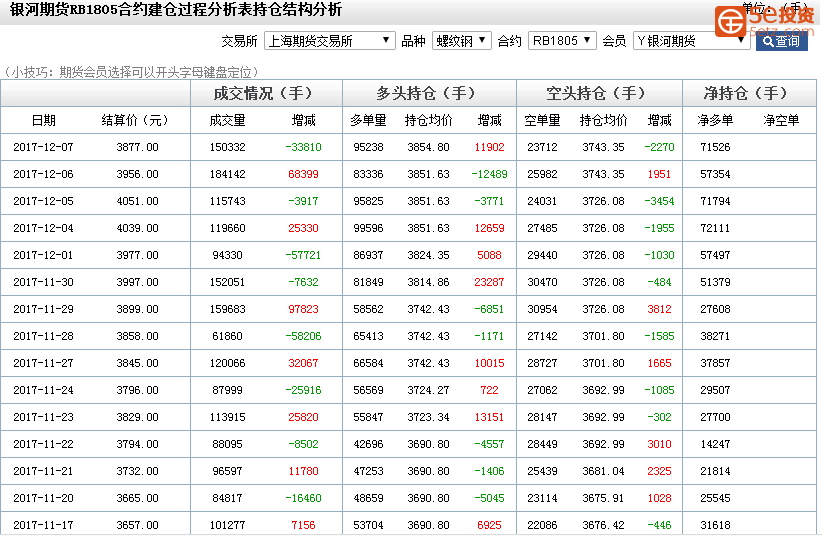Click the 成交量 column header

click(227, 121)
